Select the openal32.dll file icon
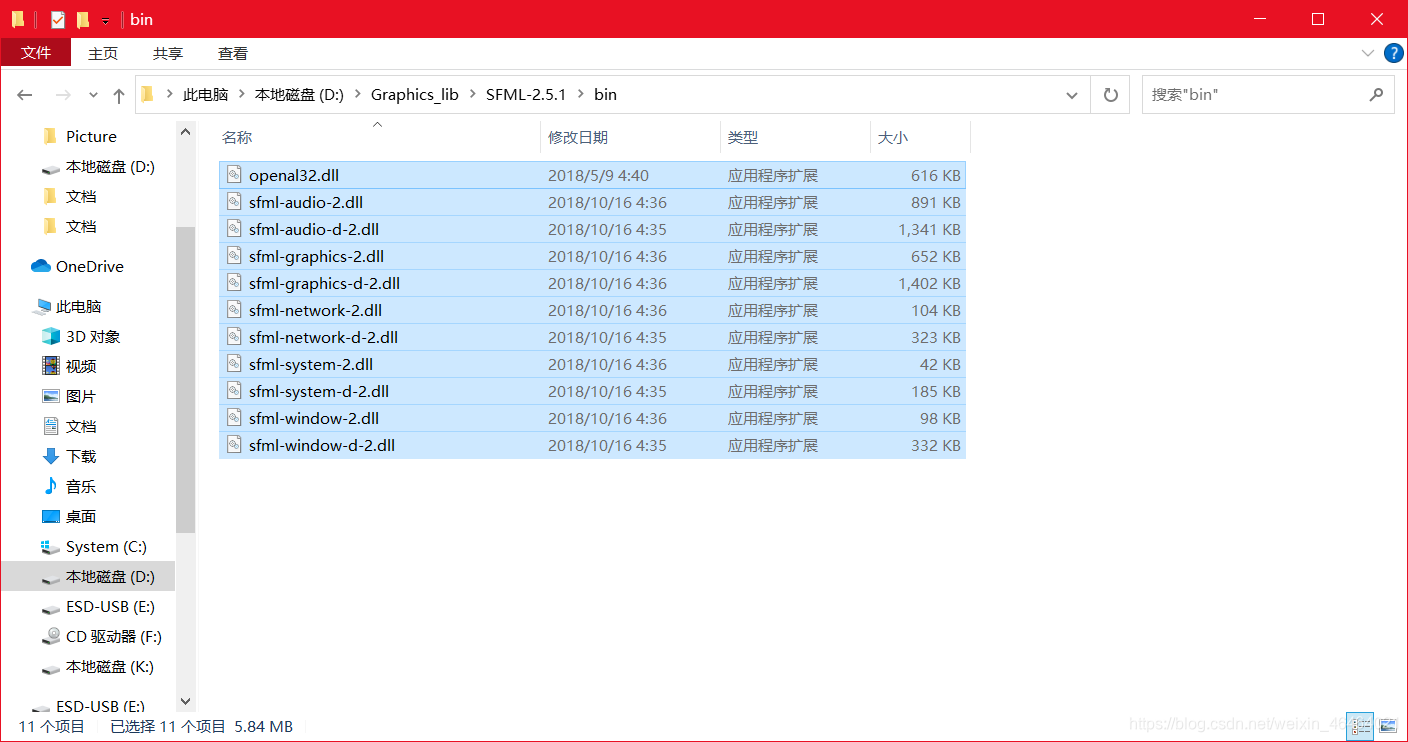This screenshot has height=742, width=1408. (x=234, y=175)
